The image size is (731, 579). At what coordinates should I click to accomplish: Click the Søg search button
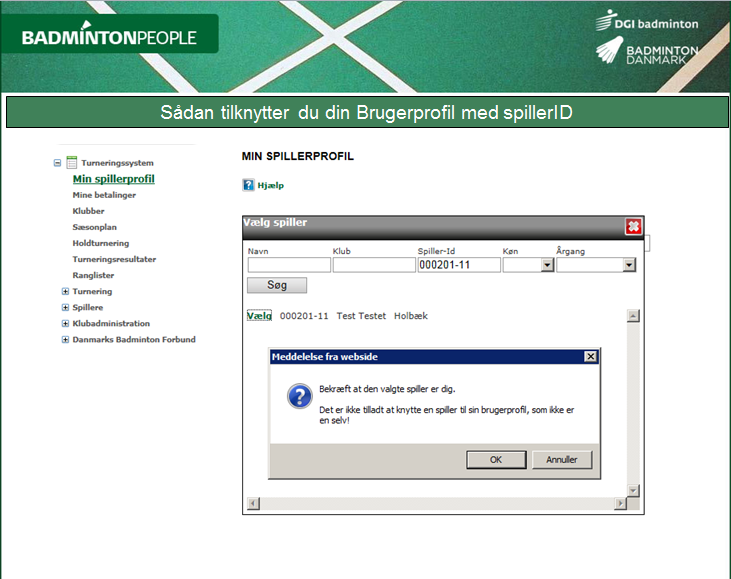click(277, 285)
